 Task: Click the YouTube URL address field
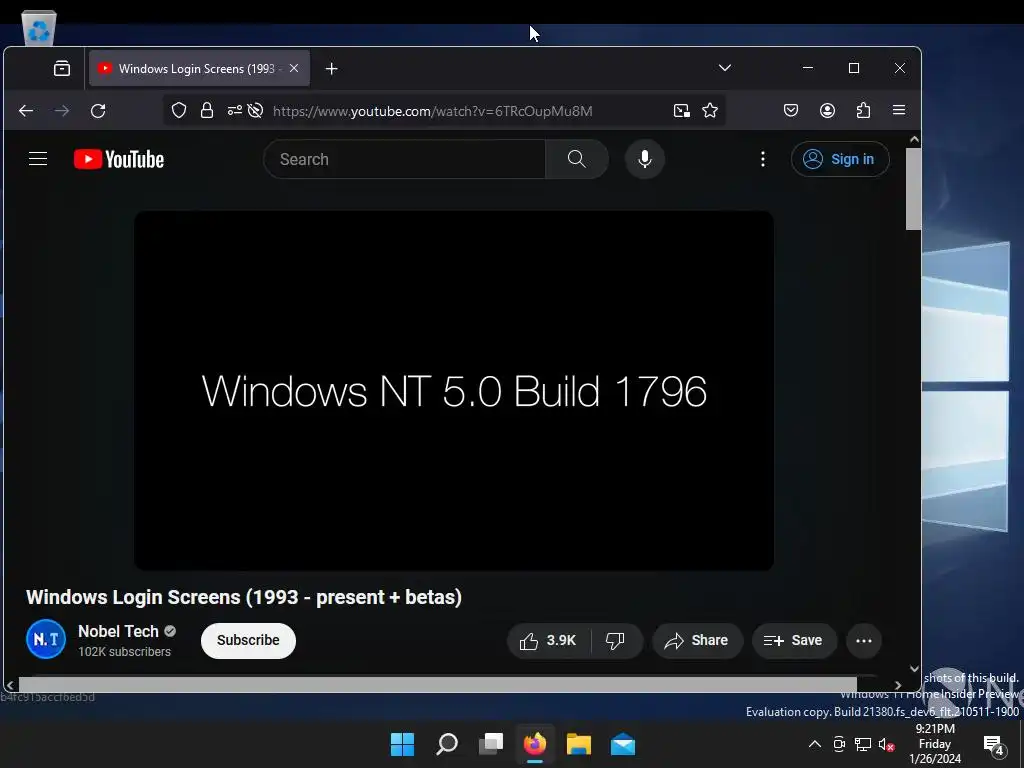[432, 111]
